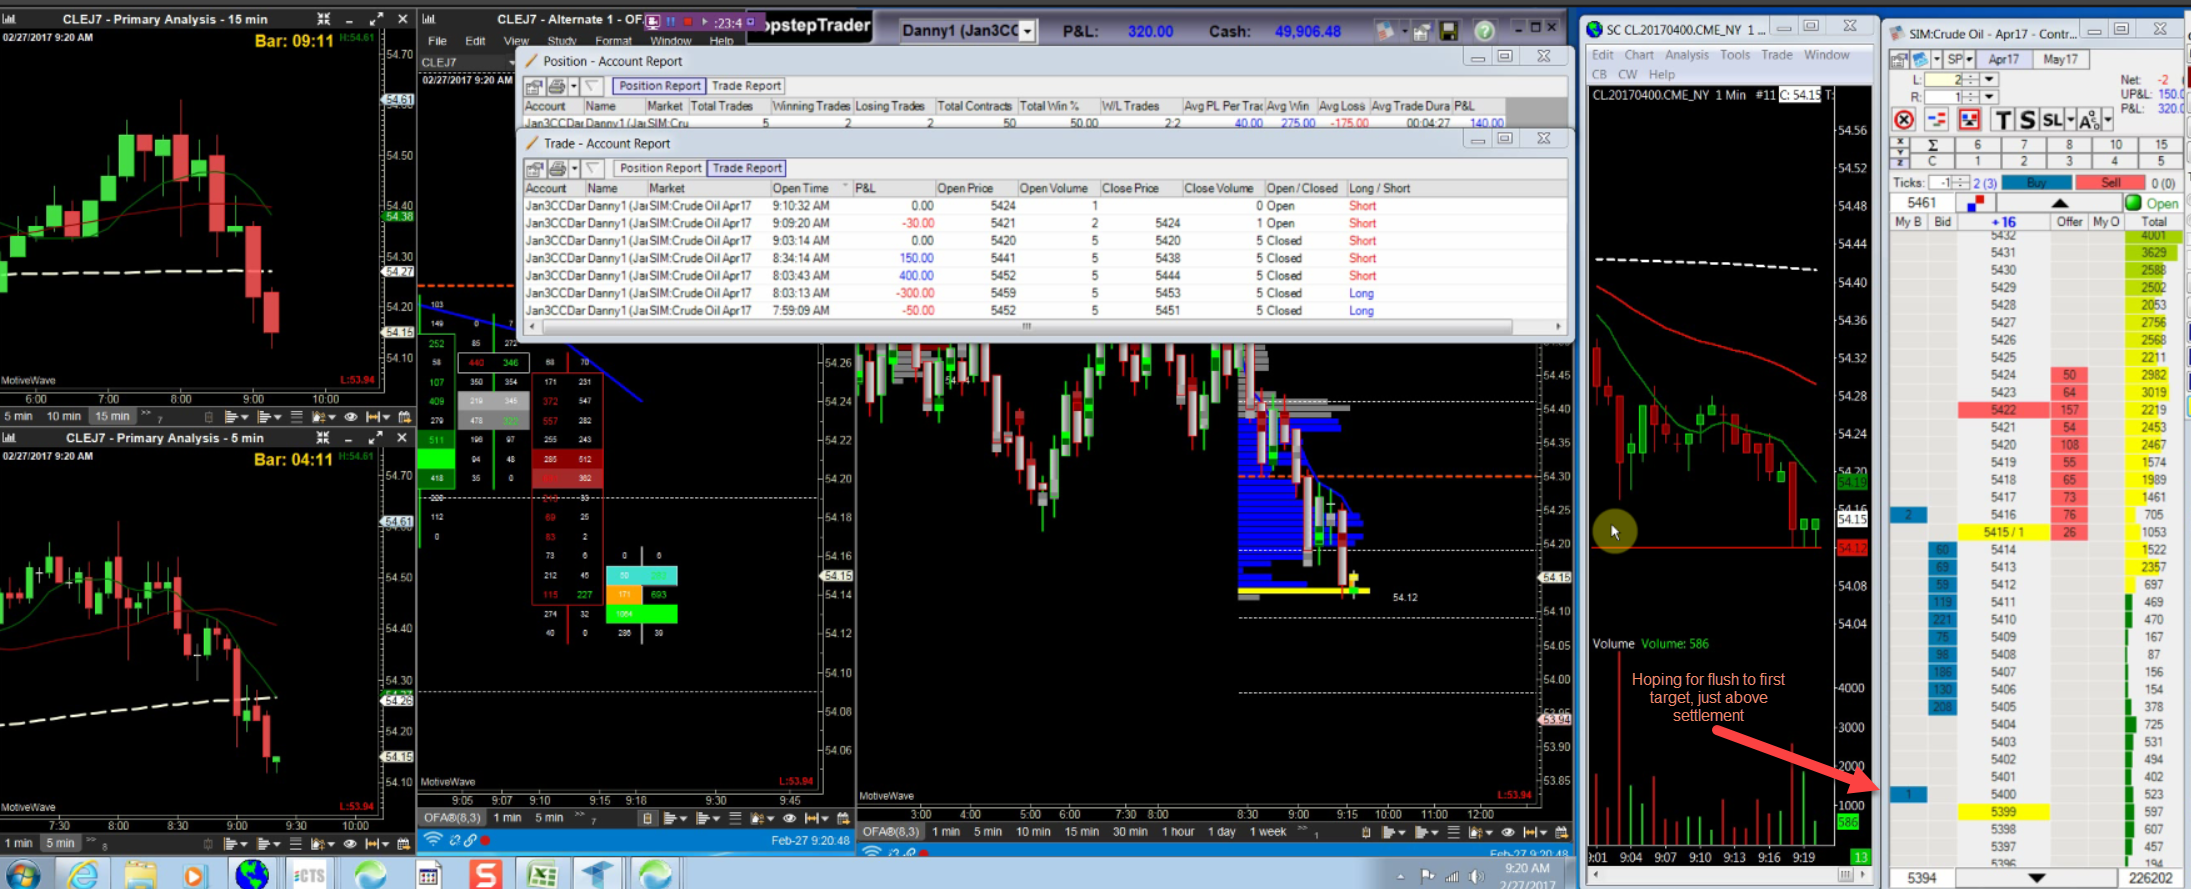Screen dimensions: 2191x889
Task: Click the Trade report horizontal scrollbar thumb
Action: 1026,326
